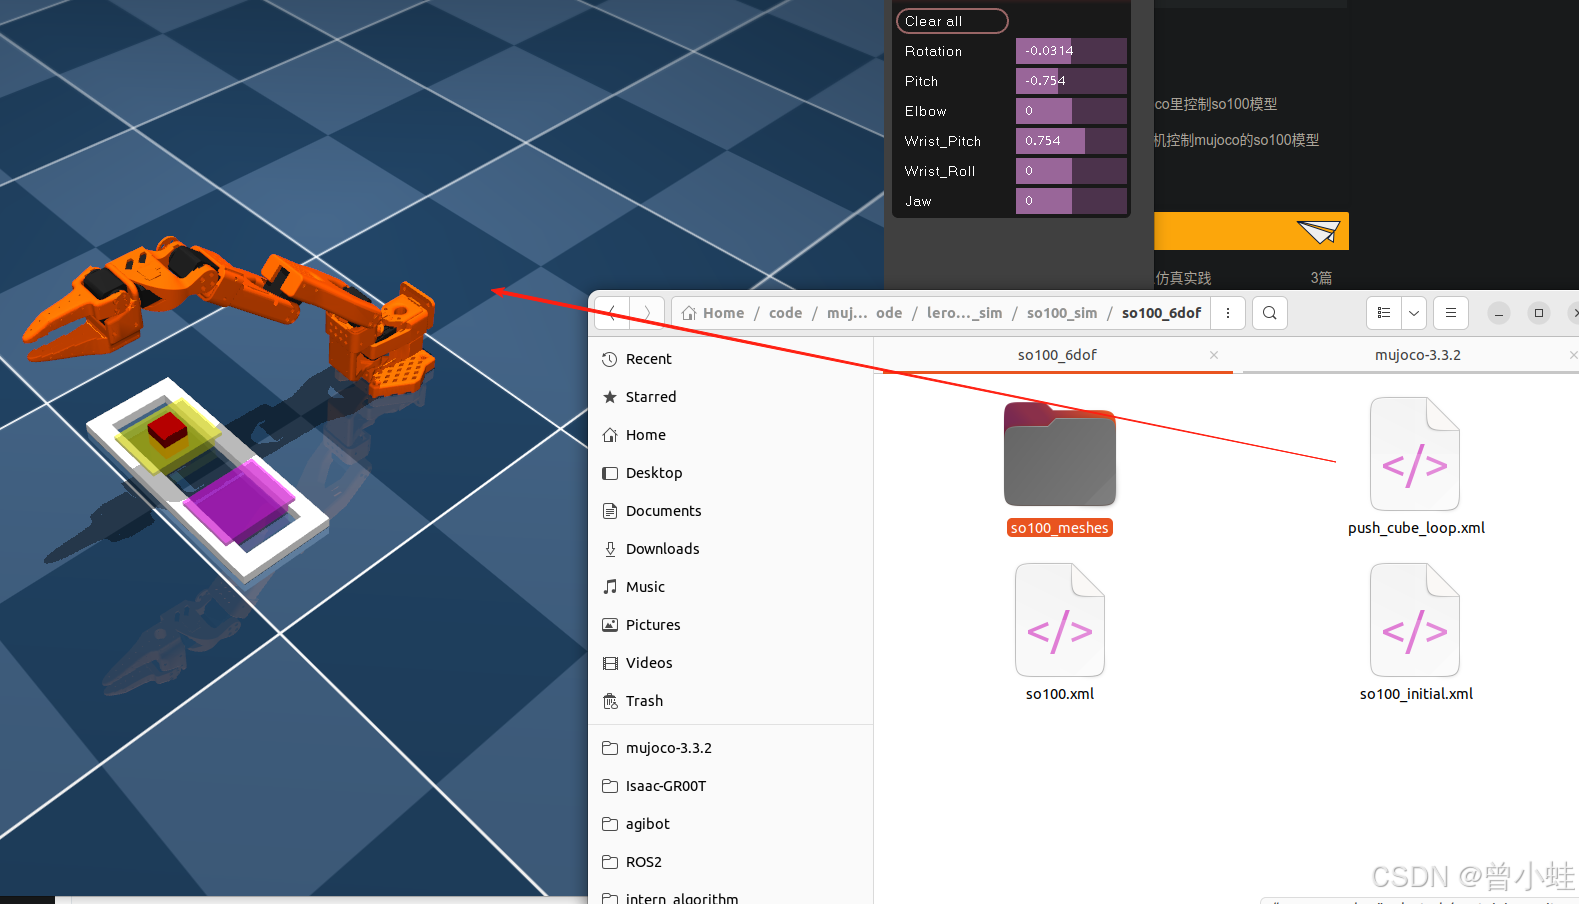The image size is (1579, 904).
Task: Select the so100.xml file
Action: point(1060,633)
